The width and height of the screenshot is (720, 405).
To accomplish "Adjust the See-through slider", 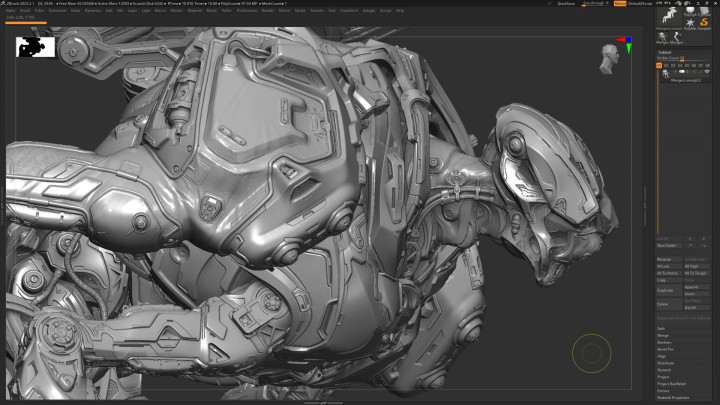I will pos(594,4).
